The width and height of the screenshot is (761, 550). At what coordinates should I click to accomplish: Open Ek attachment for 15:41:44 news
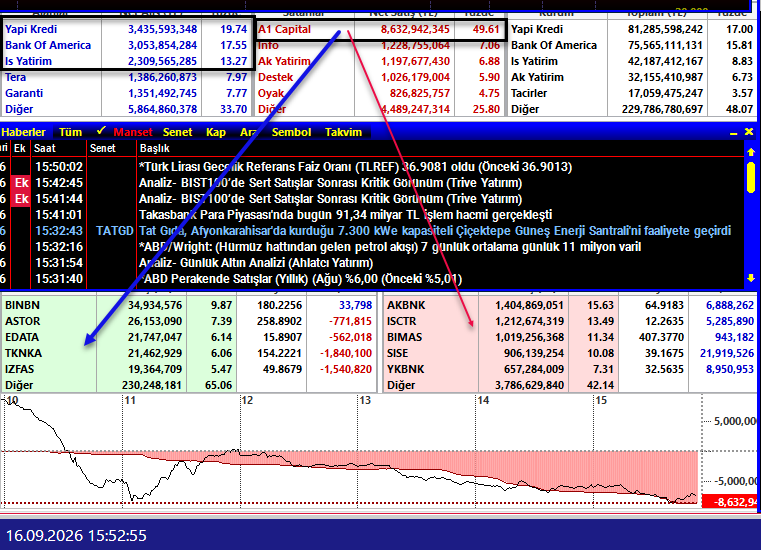pyautogui.click(x=21, y=199)
